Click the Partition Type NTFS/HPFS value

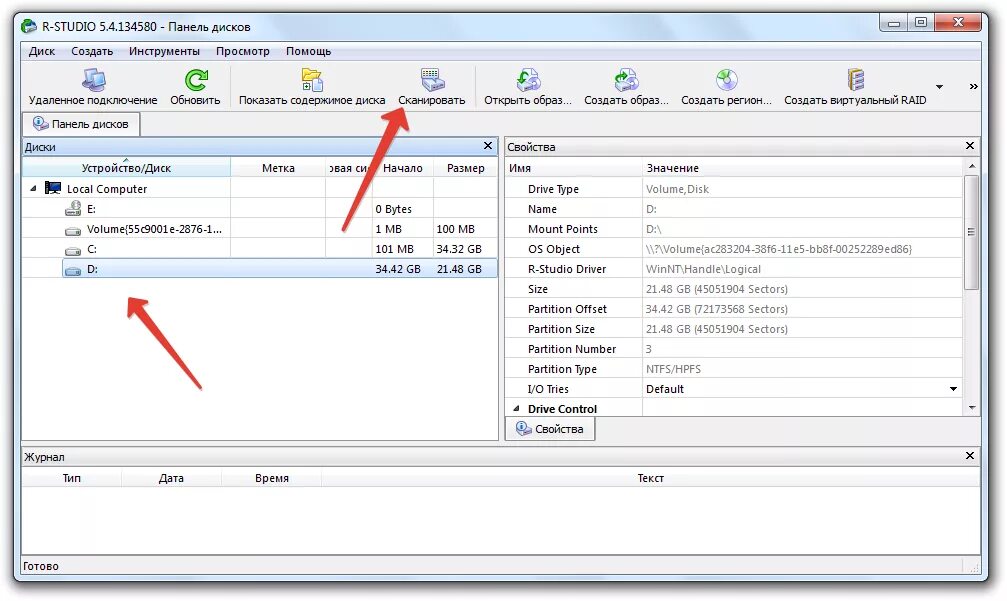pyautogui.click(x=673, y=369)
